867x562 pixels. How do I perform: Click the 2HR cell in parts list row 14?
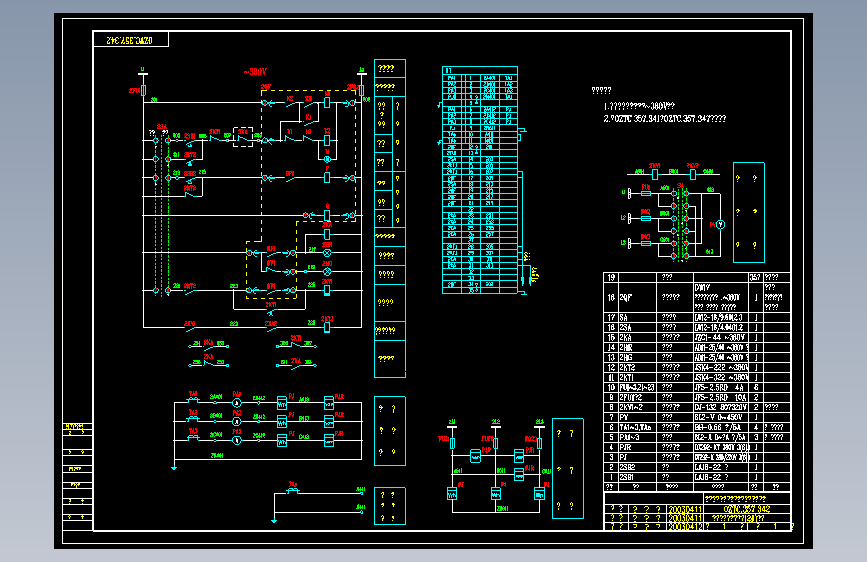[637, 347]
